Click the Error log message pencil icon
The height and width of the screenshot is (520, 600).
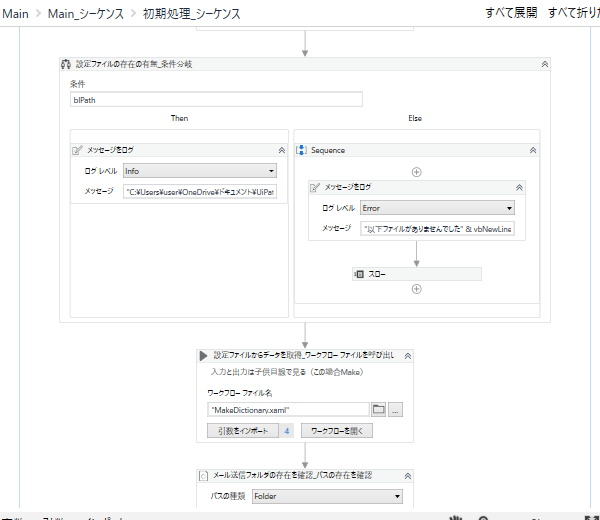point(315,187)
